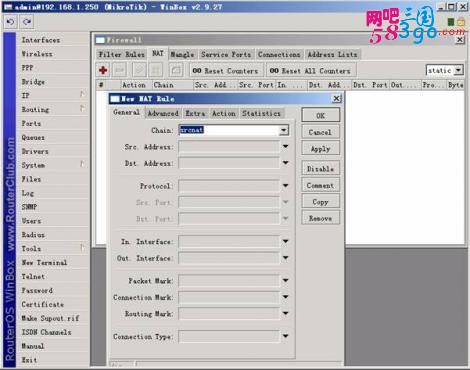
Task: Click the red plus add-rule icon
Action: coord(103,70)
